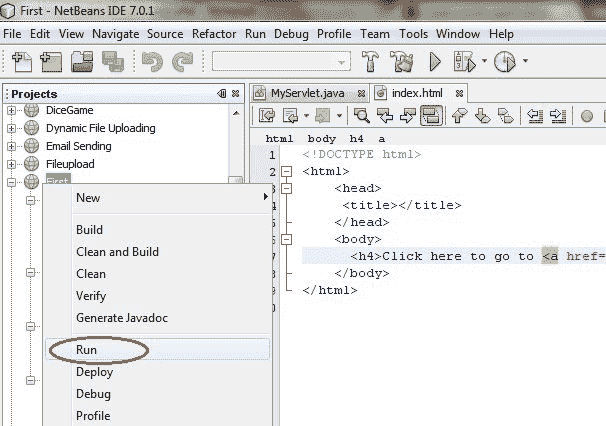Open the File menu
The height and width of the screenshot is (426, 606).
tap(12, 34)
